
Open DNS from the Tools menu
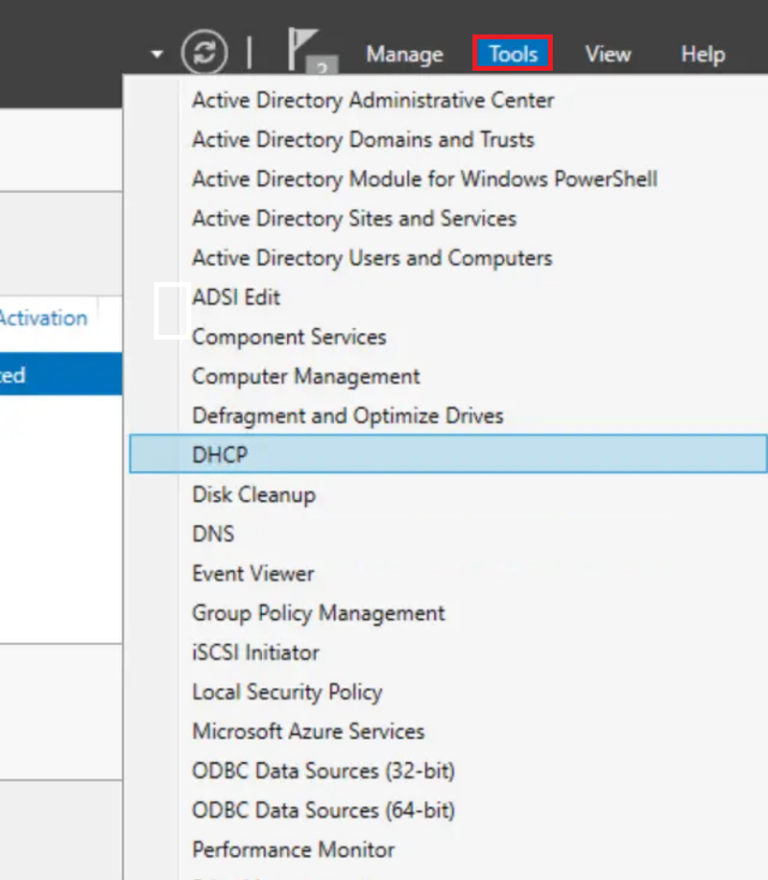click(x=212, y=533)
